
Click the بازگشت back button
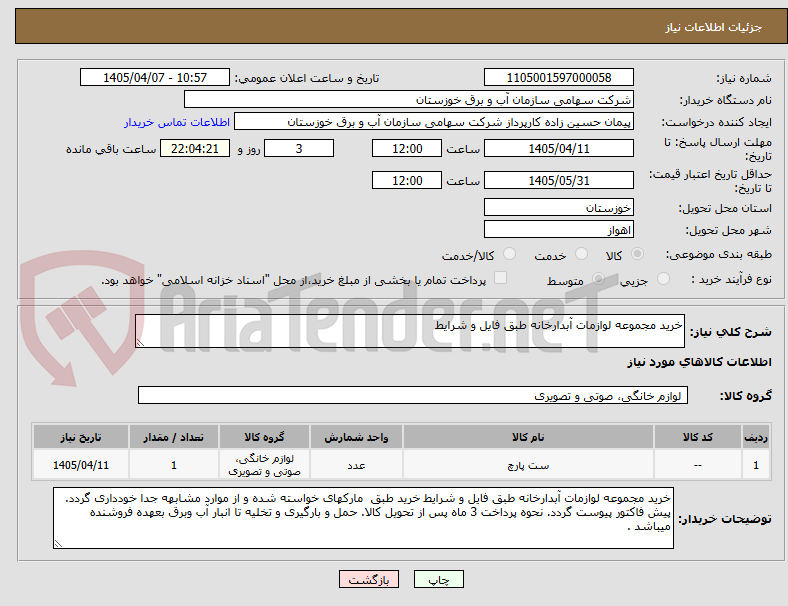tap(369, 579)
